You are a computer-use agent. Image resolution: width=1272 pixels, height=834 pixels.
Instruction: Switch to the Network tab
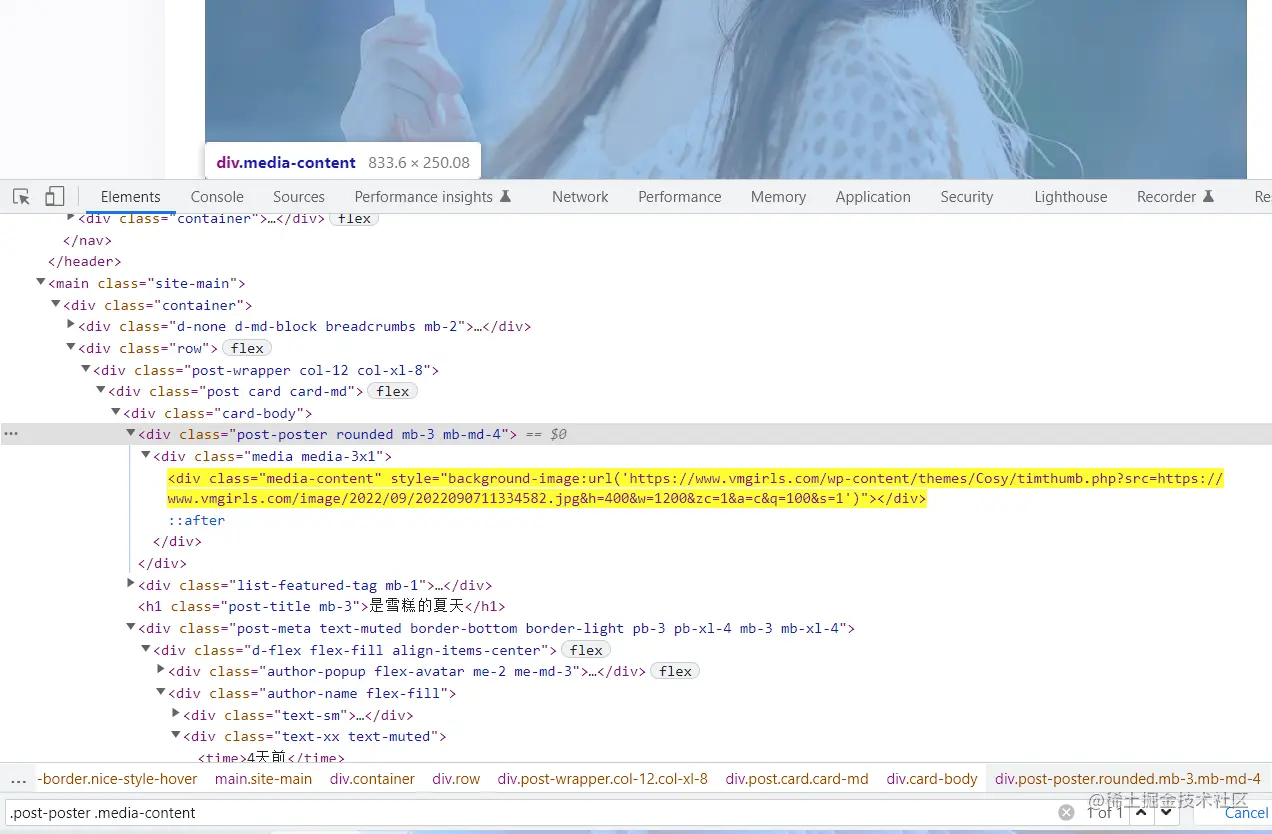click(x=580, y=197)
